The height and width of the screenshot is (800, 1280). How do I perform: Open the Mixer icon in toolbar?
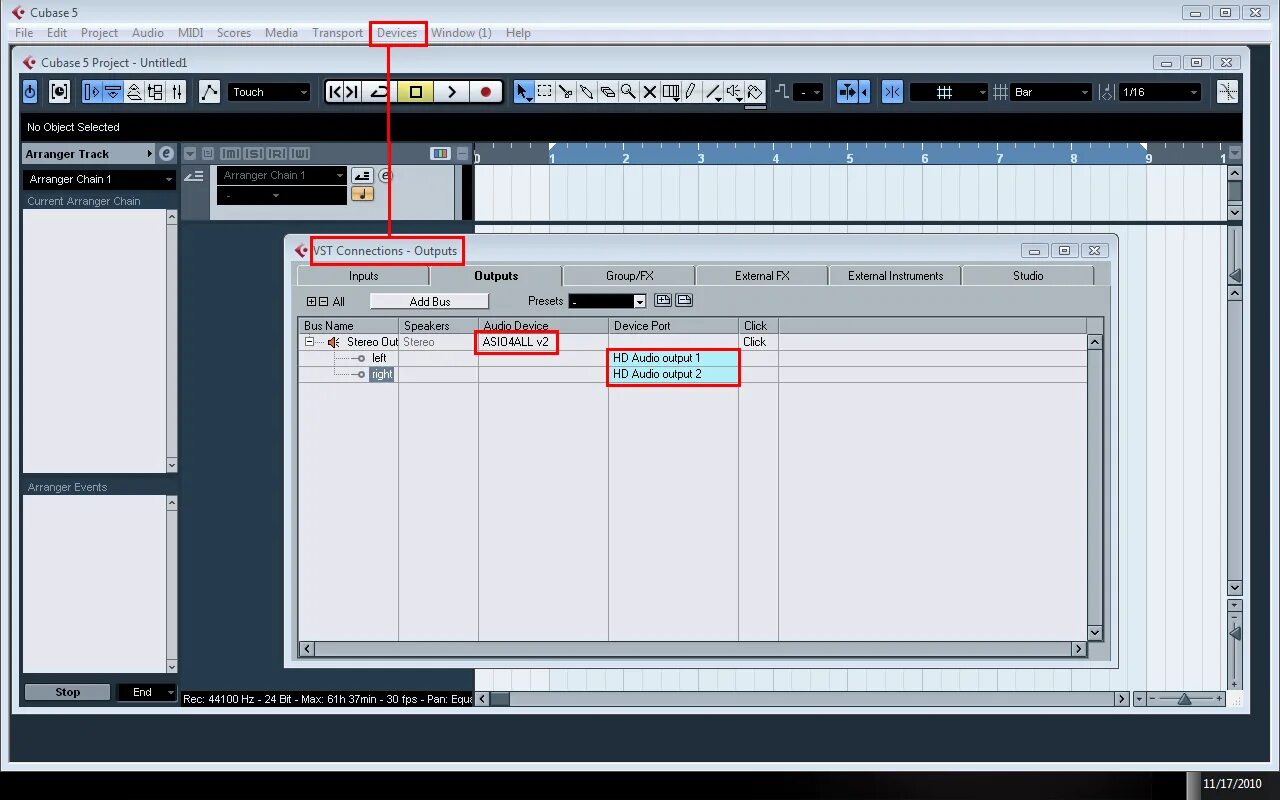176,92
